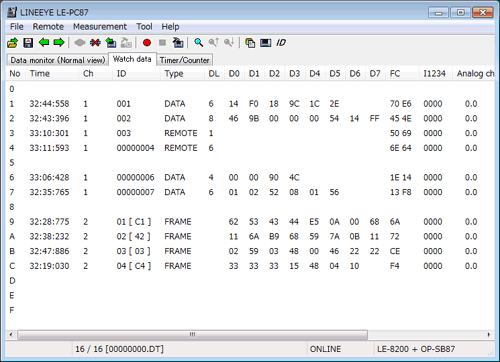
Task: Click ID 00000004 cell
Action: [x=135, y=148]
